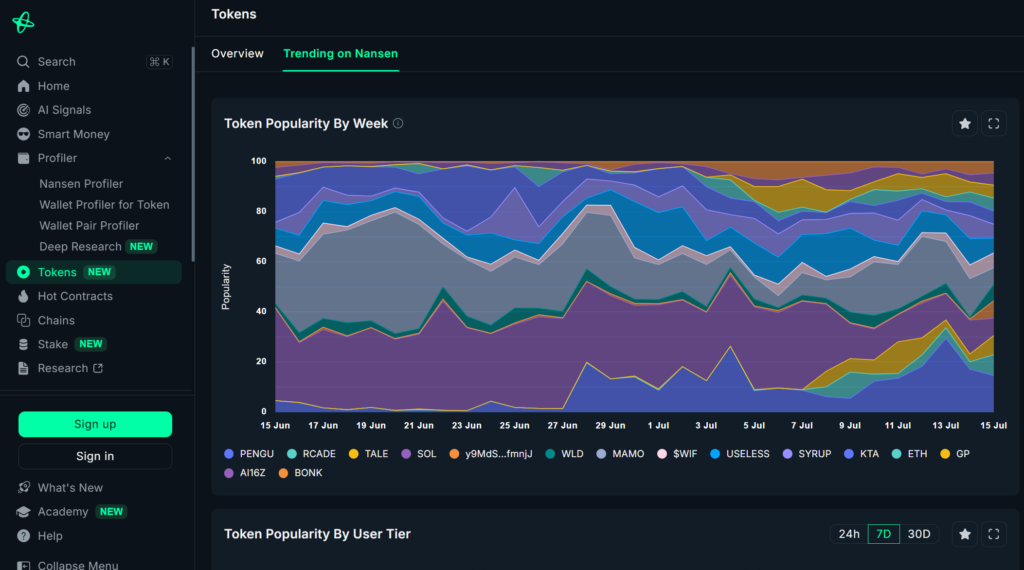The width and height of the screenshot is (1024, 570).
Task: Open the Trending on Nansen tab
Action: 340,54
